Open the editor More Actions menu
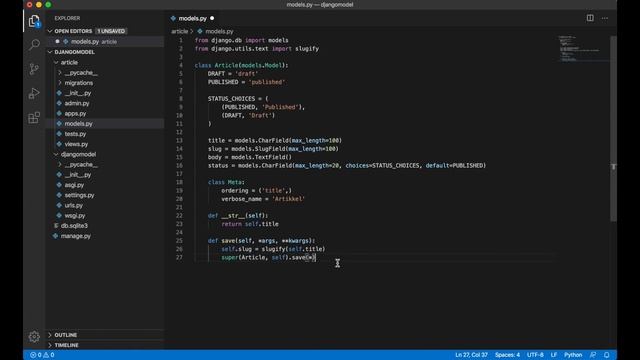The height and width of the screenshot is (360, 640). [x=604, y=18]
